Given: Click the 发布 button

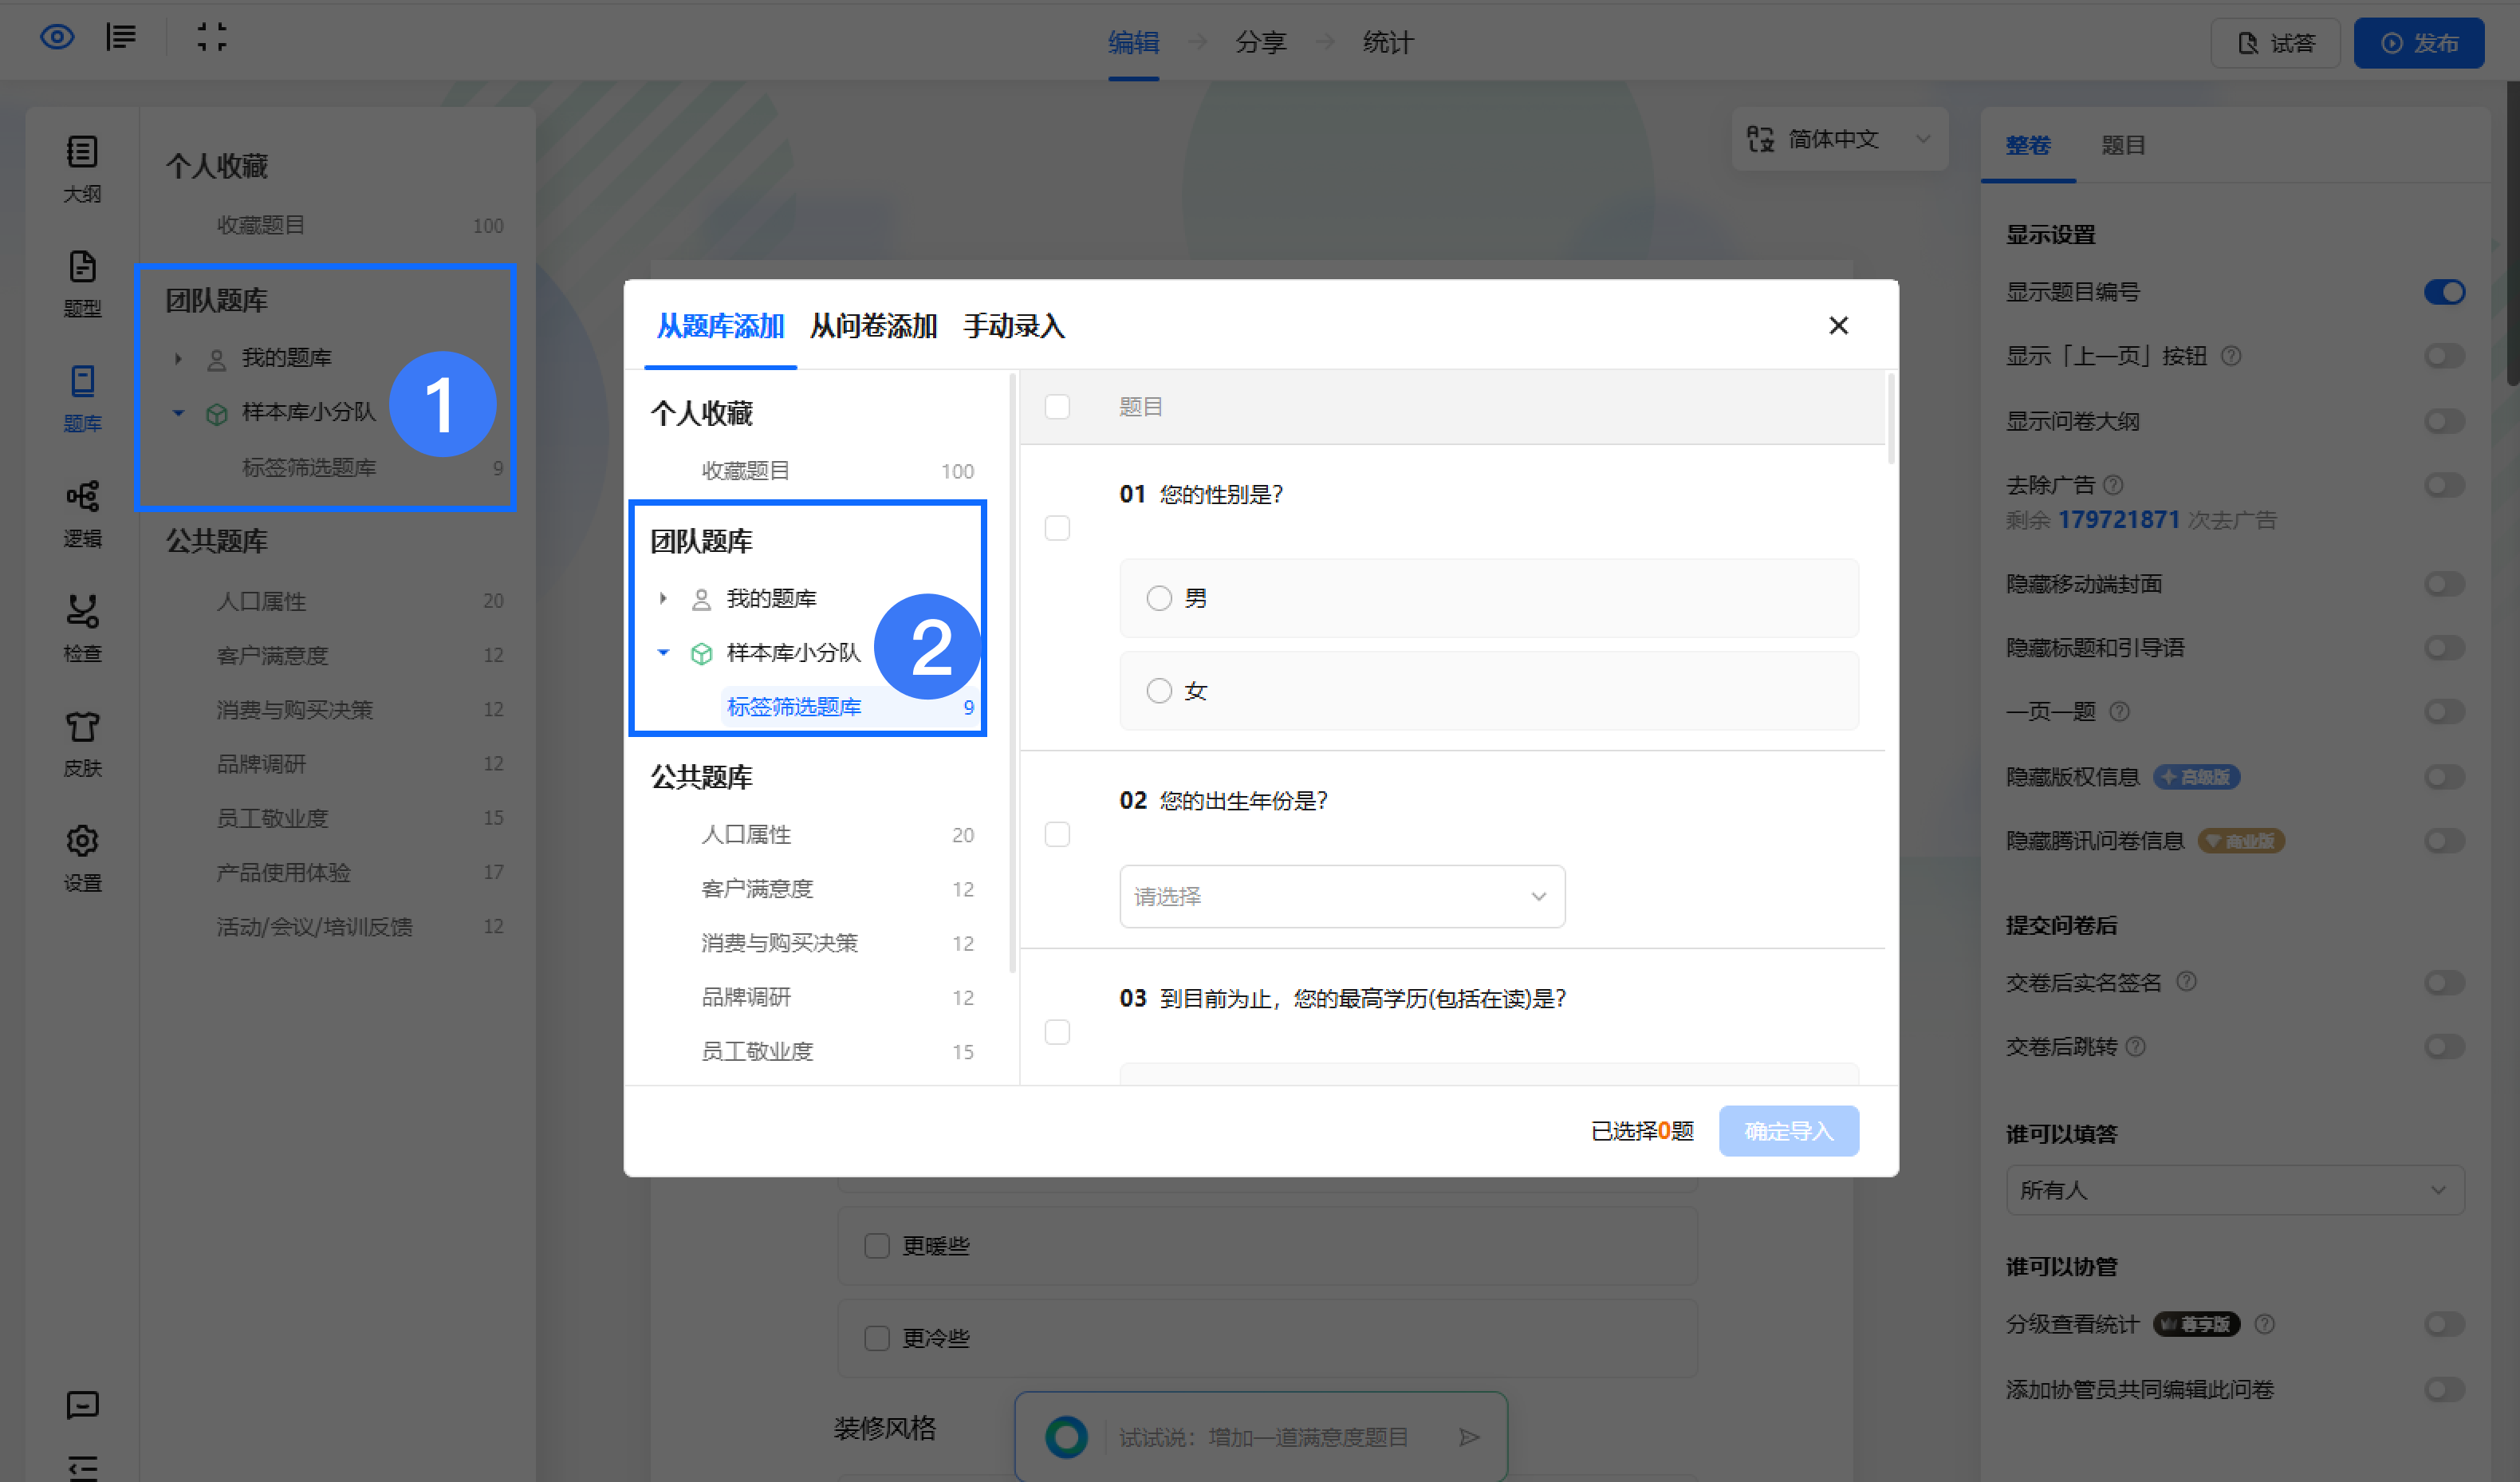Looking at the screenshot, I should (2419, 43).
